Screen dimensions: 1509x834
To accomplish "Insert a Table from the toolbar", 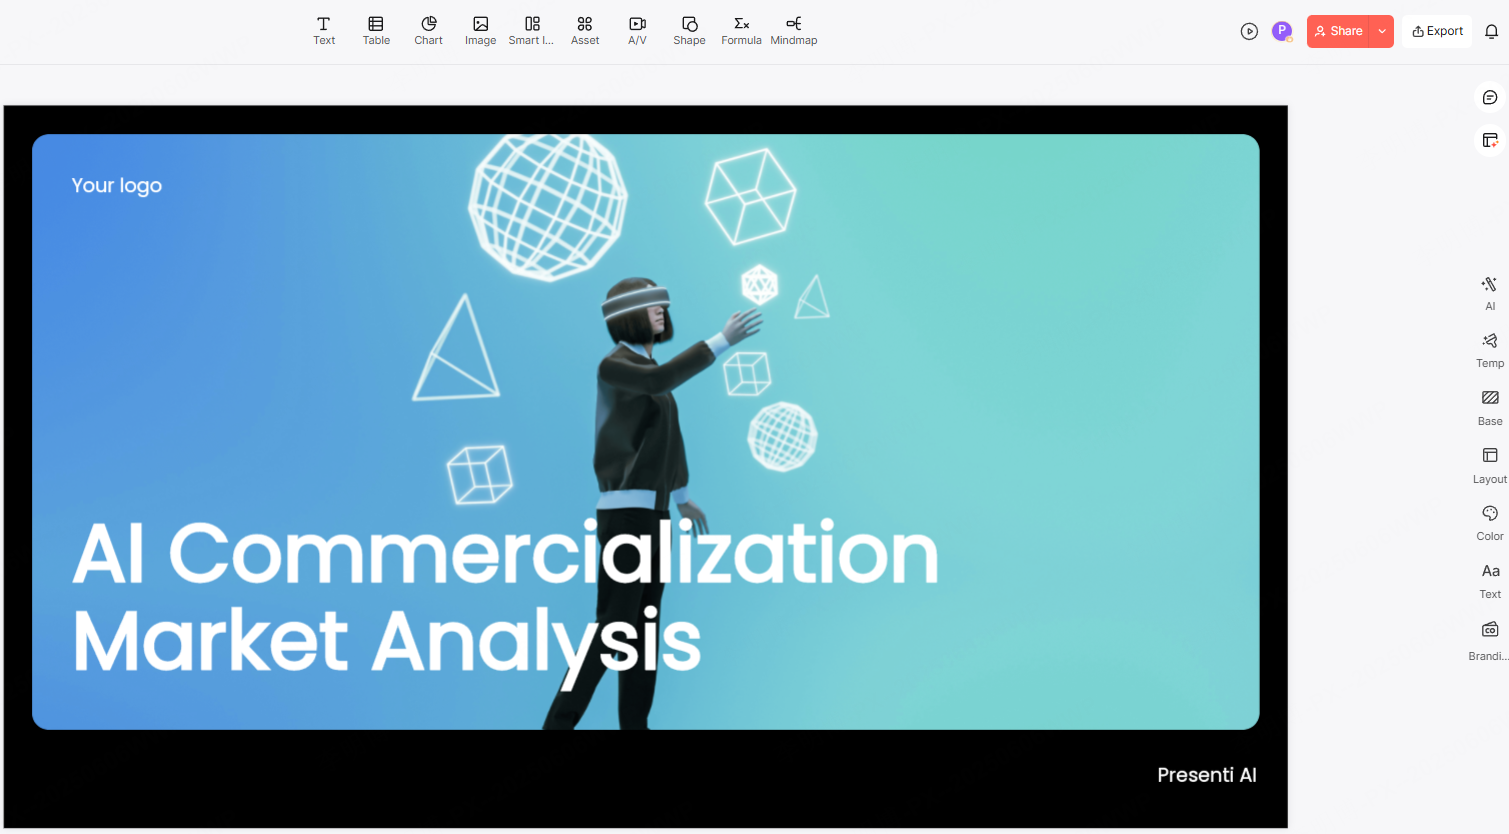I will click(x=376, y=30).
